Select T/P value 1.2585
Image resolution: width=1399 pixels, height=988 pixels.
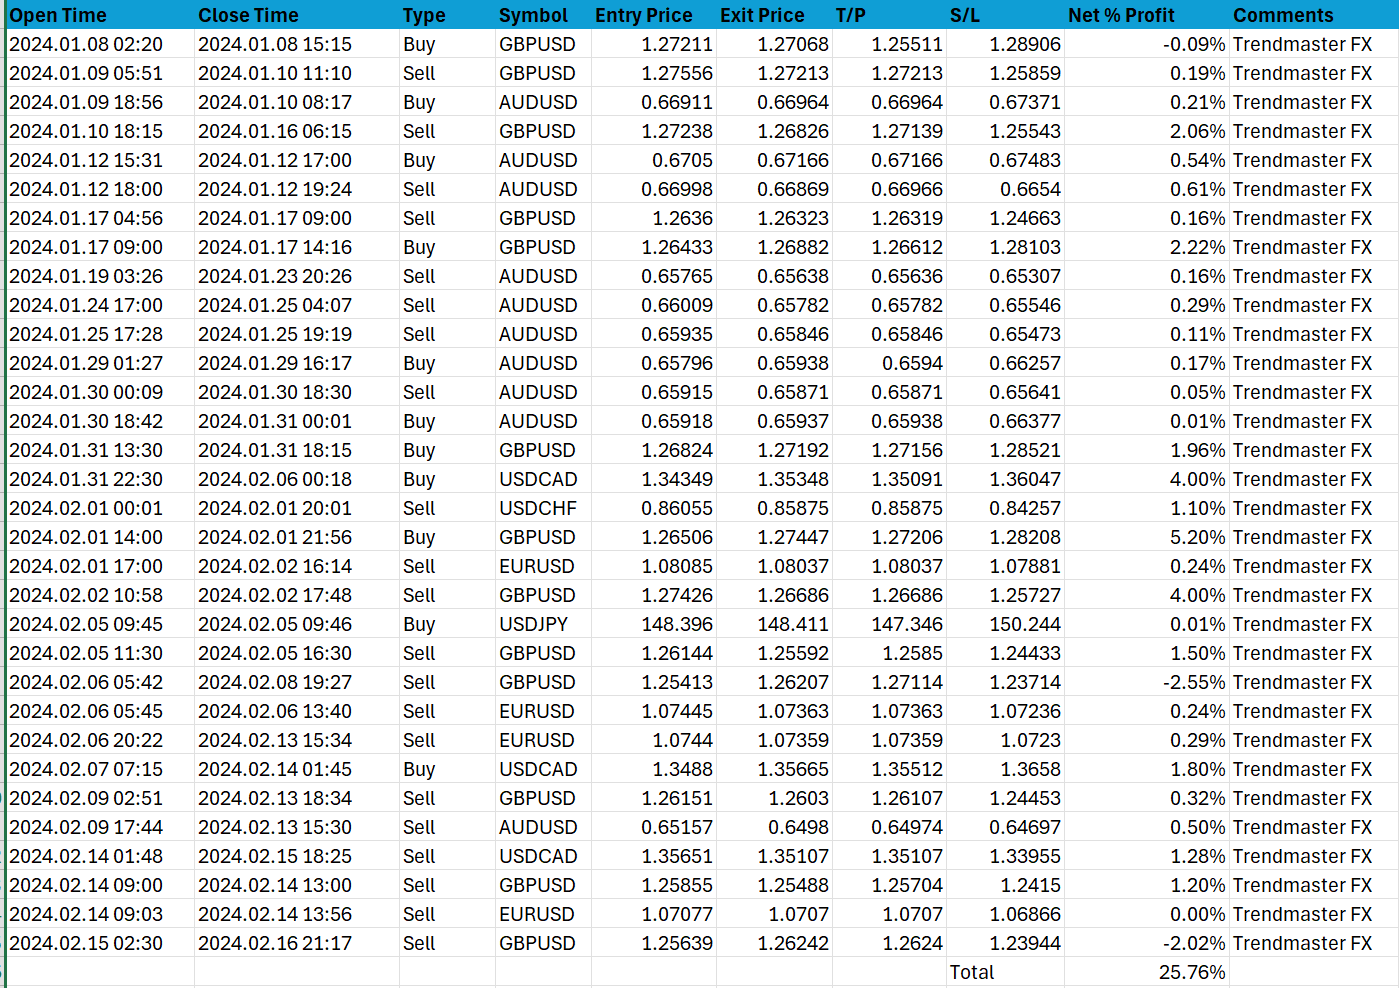pyautogui.click(x=889, y=653)
